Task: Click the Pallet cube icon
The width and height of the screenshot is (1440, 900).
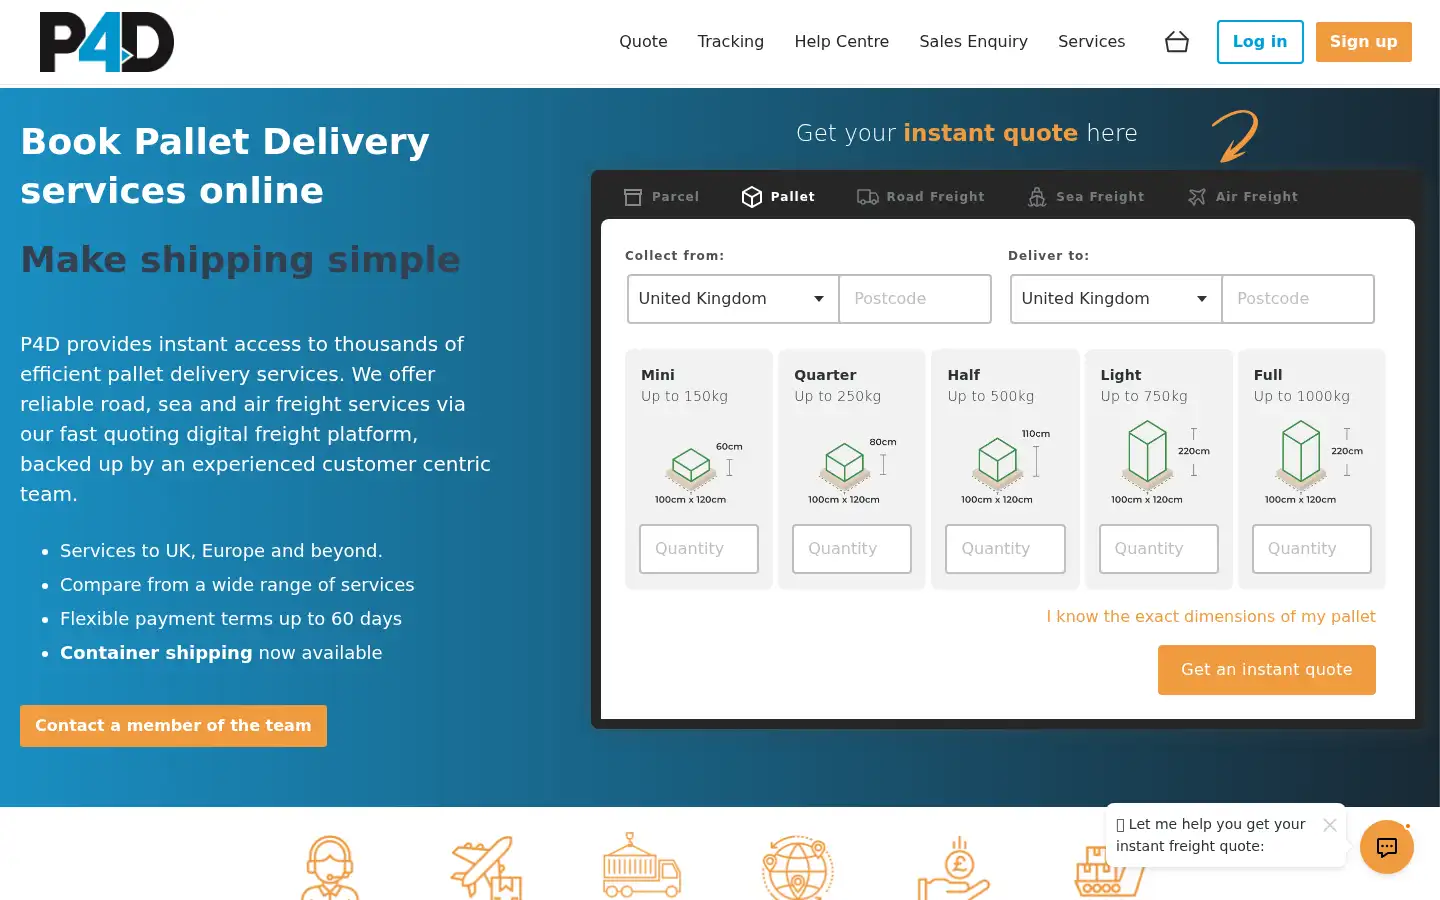Action: click(752, 197)
